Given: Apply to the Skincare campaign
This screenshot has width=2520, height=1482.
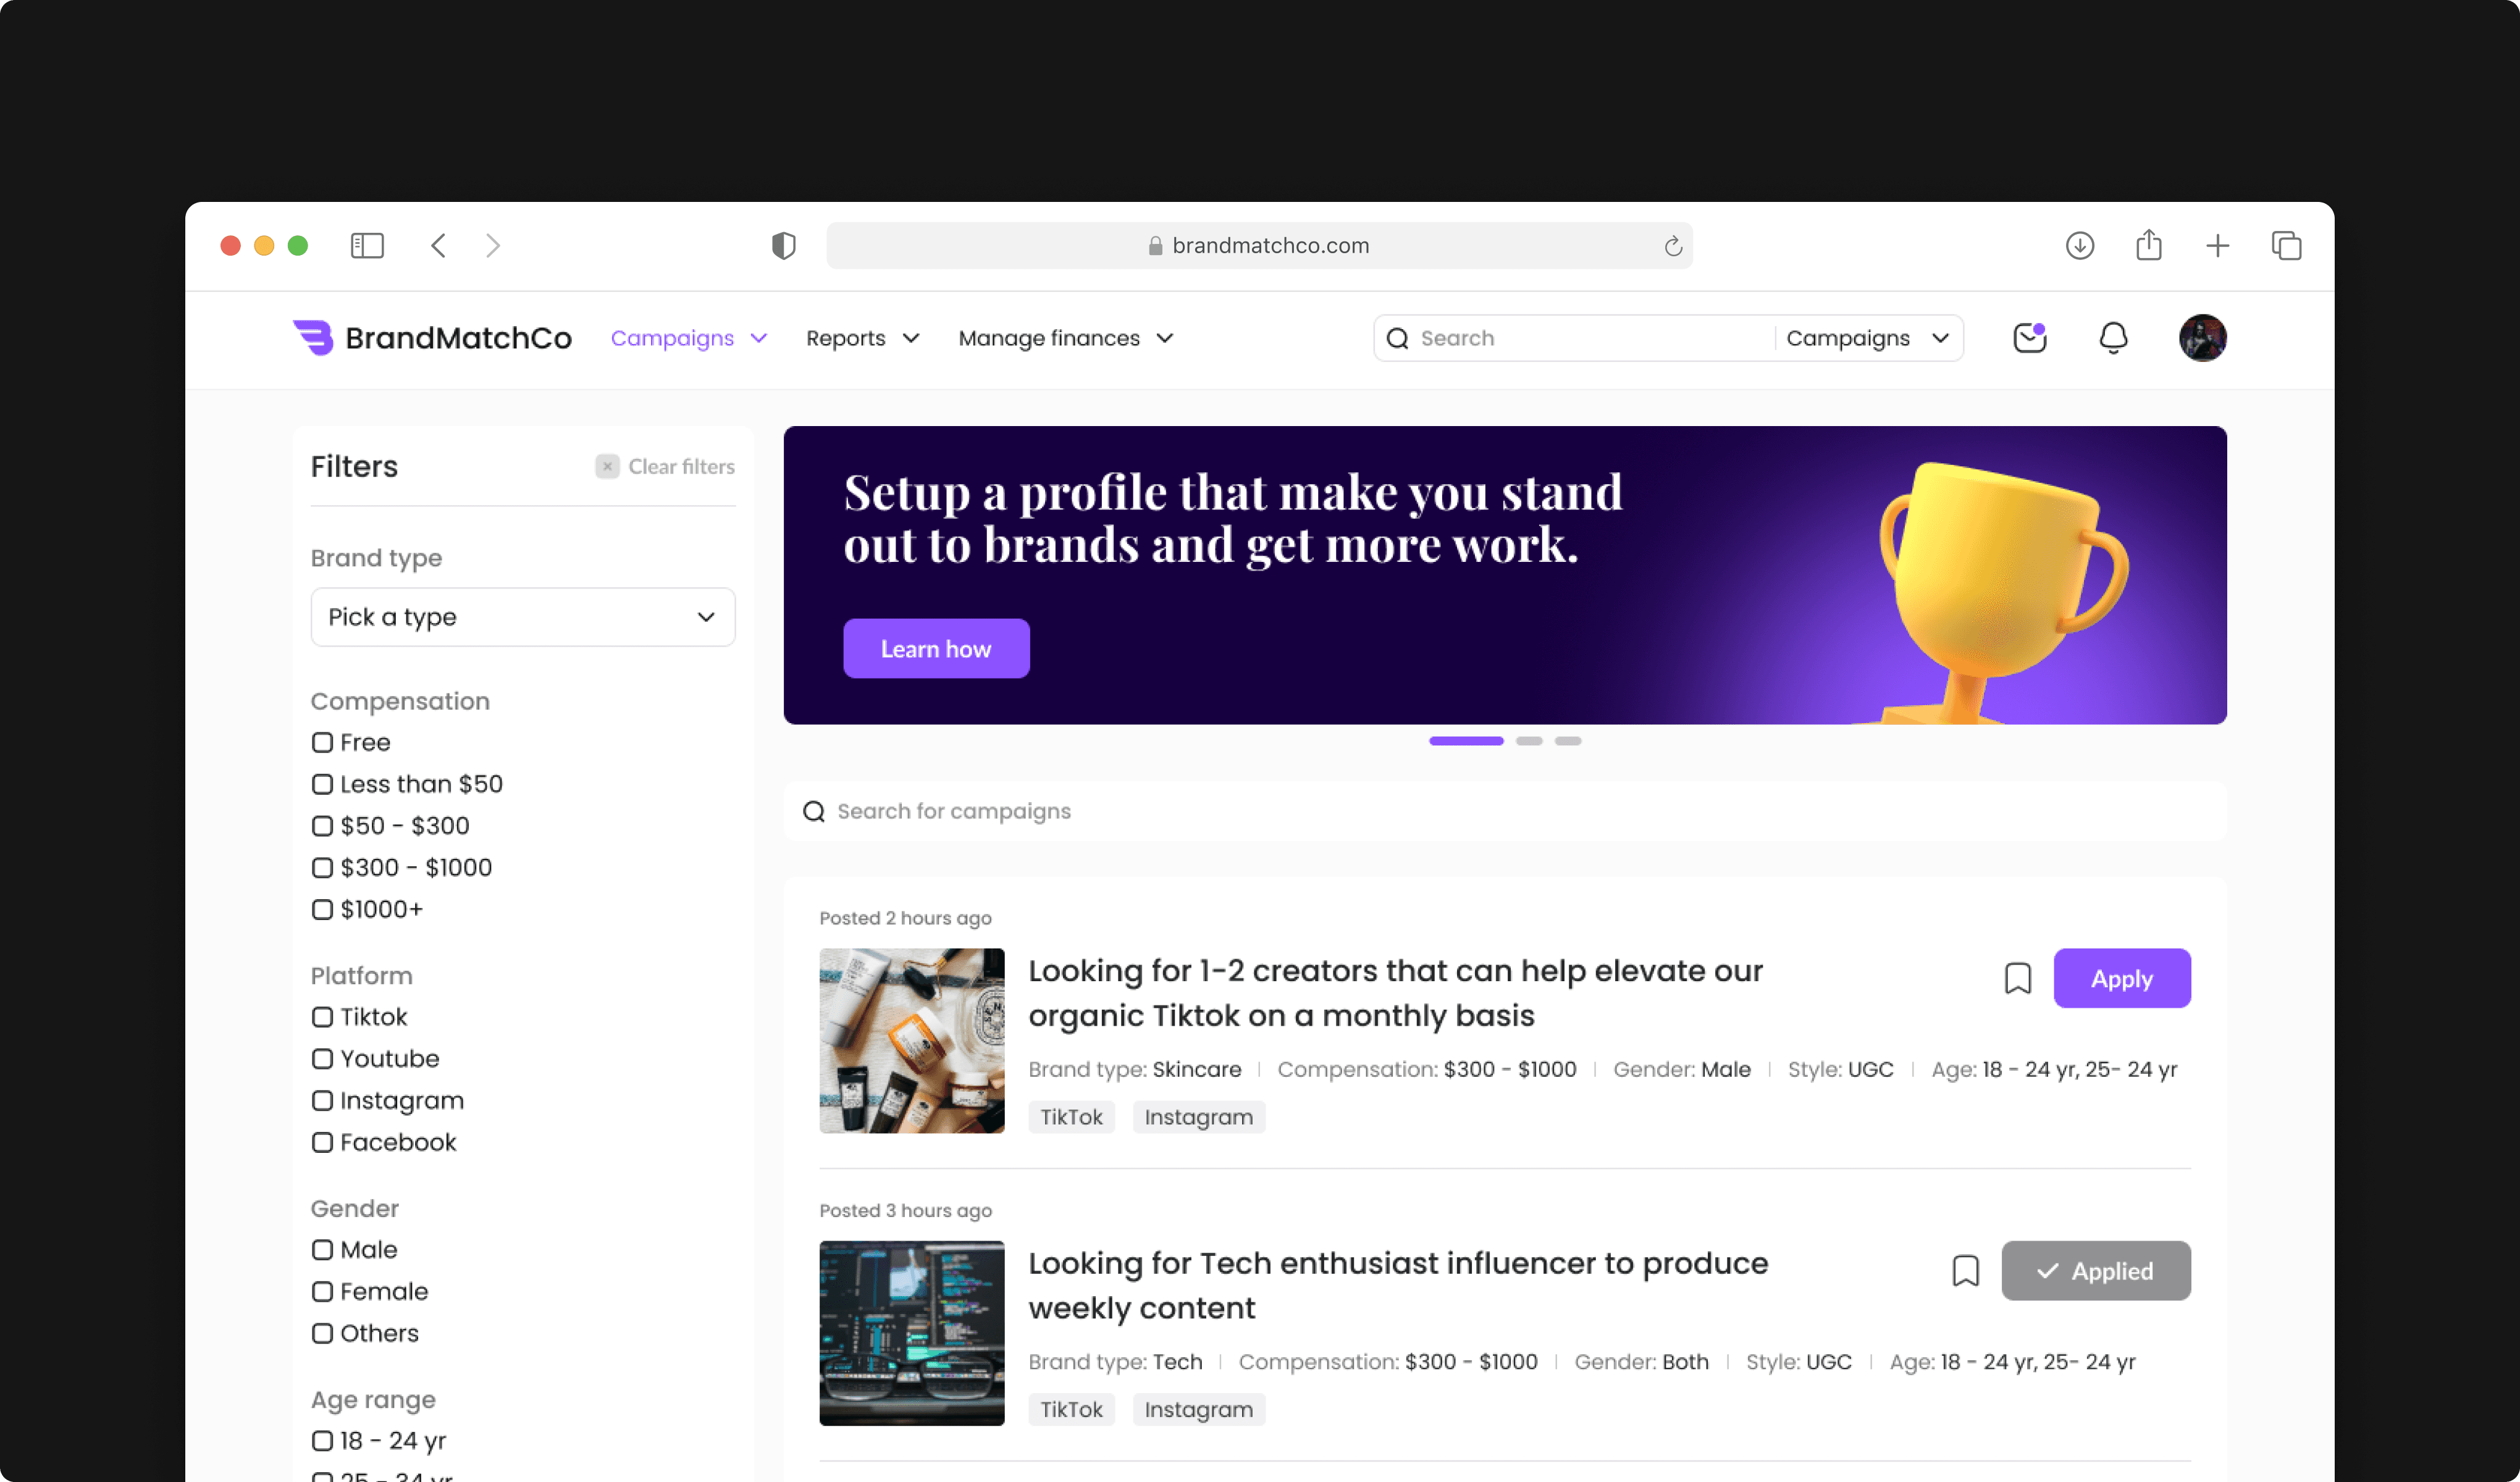Looking at the screenshot, I should (2121, 978).
